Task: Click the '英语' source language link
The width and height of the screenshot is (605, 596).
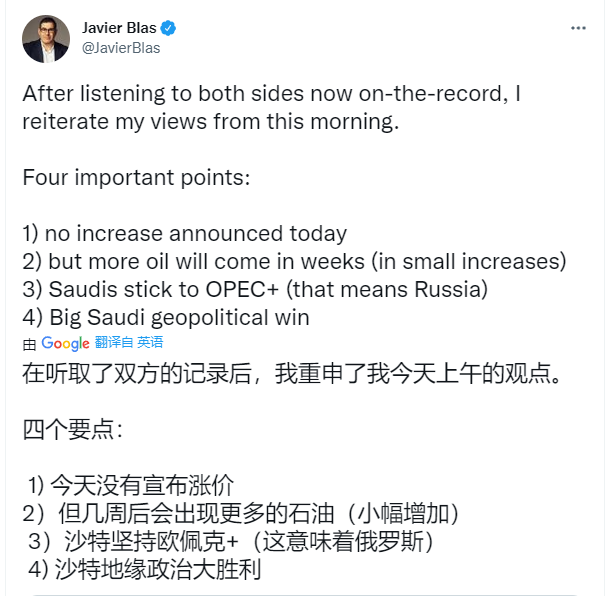Action: click(151, 343)
